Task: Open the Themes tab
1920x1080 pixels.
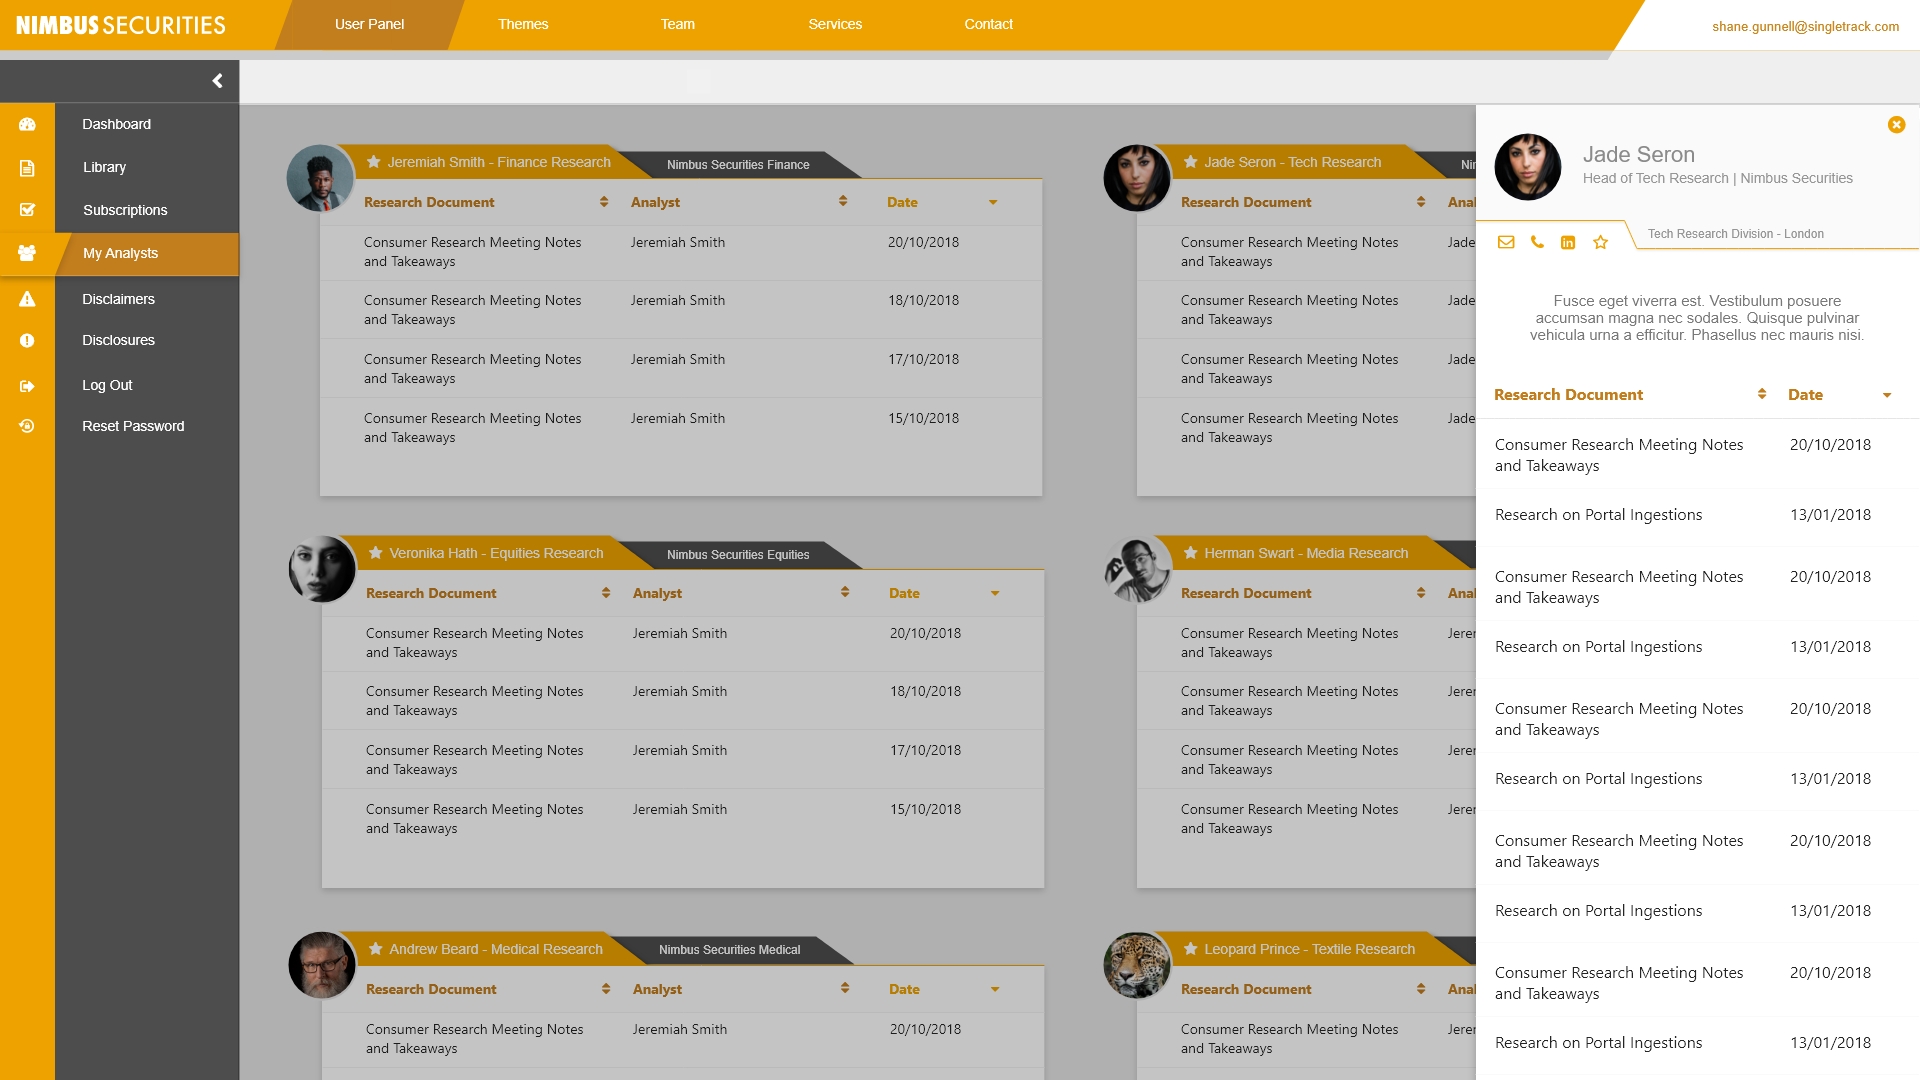Action: [x=523, y=24]
